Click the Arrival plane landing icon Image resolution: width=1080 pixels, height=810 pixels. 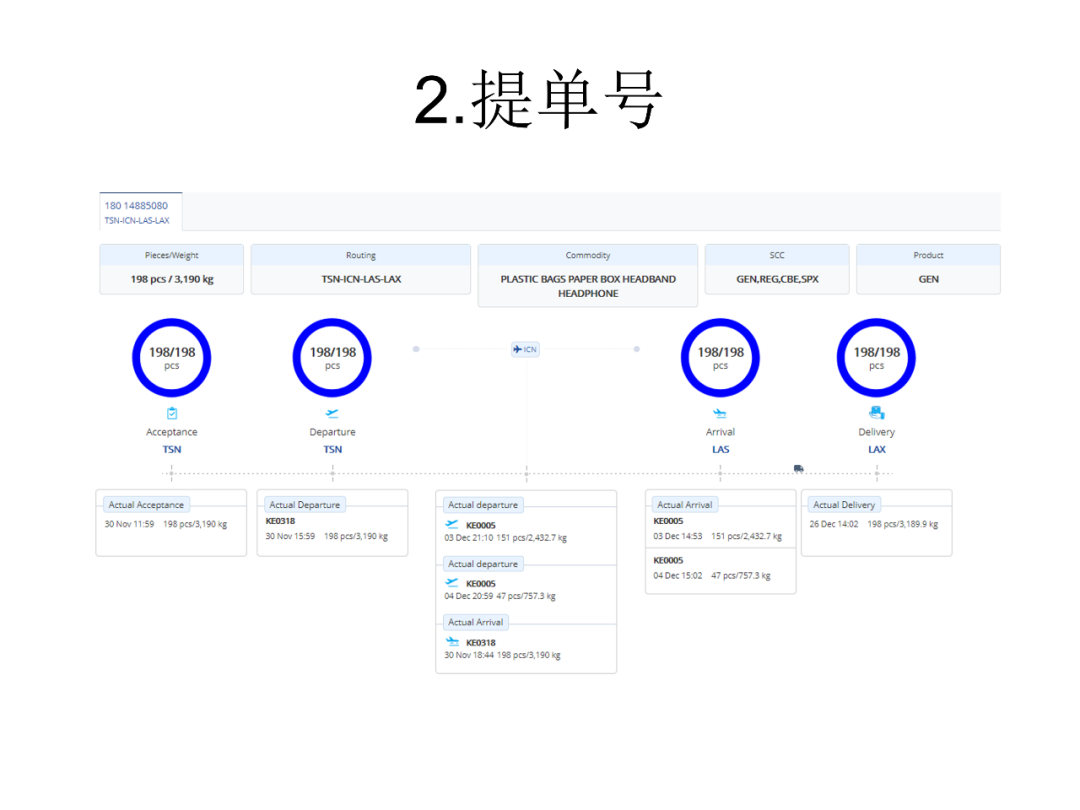tap(720, 413)
